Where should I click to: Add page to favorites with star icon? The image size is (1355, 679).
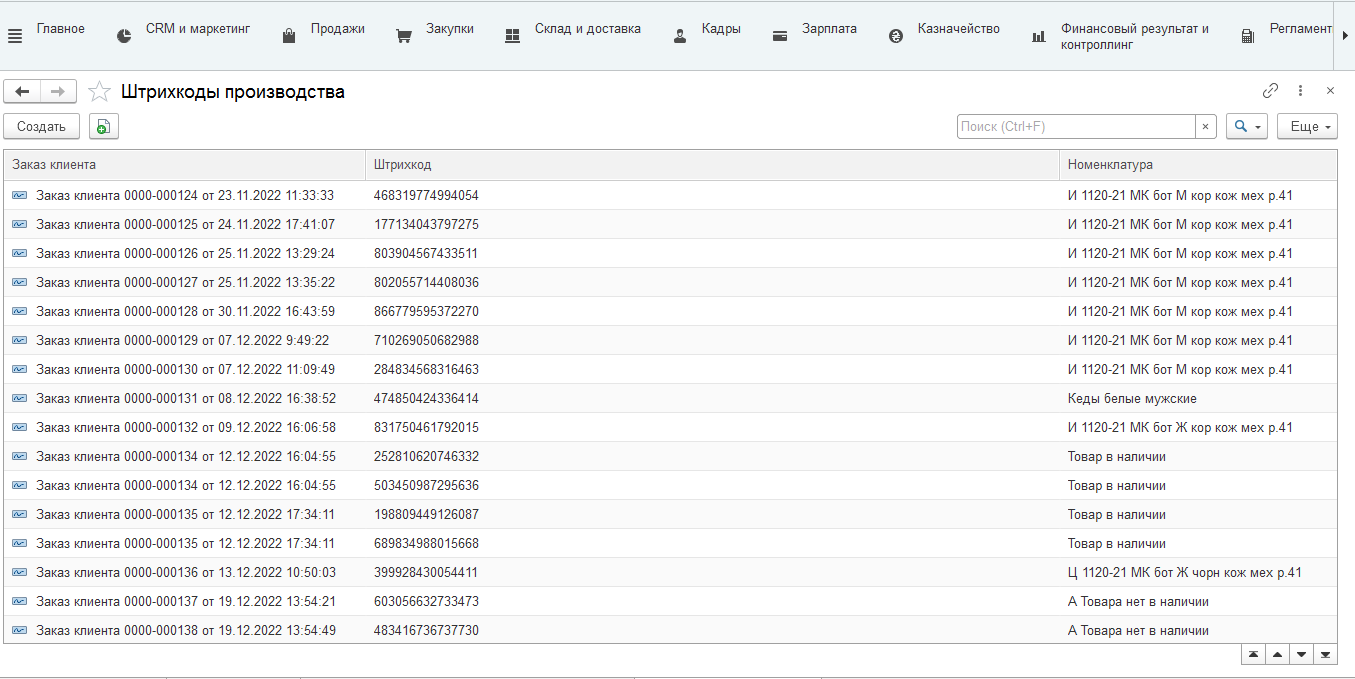99,92
